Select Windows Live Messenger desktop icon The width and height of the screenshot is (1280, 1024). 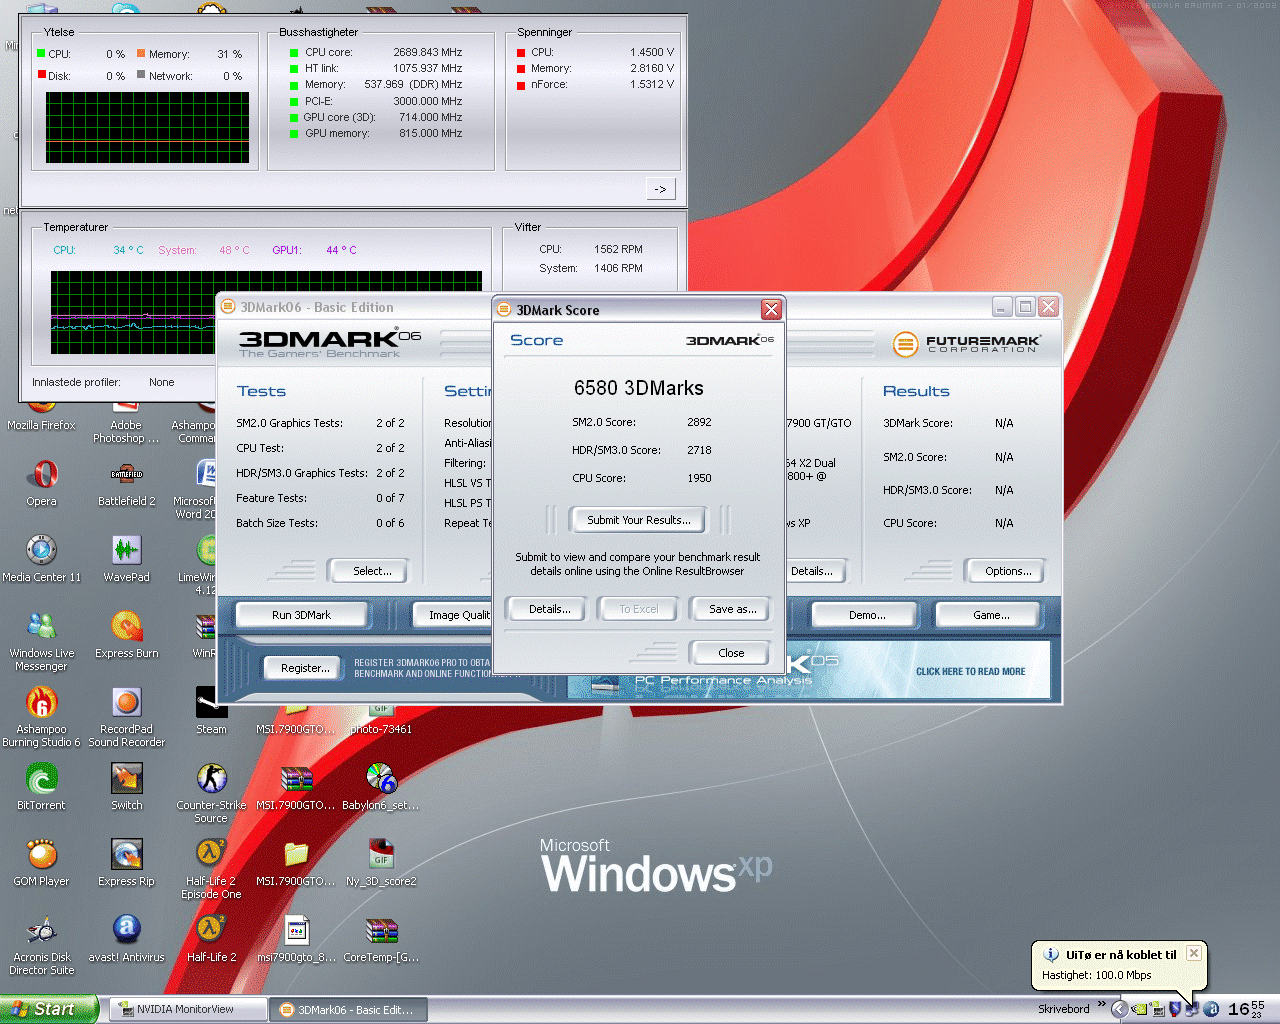(41, 641)
